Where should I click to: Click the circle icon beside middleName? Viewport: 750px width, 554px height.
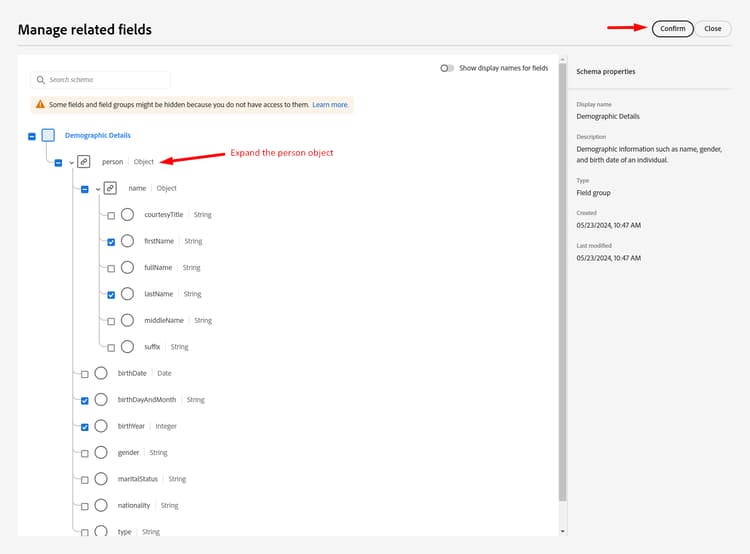pos(127,320)
